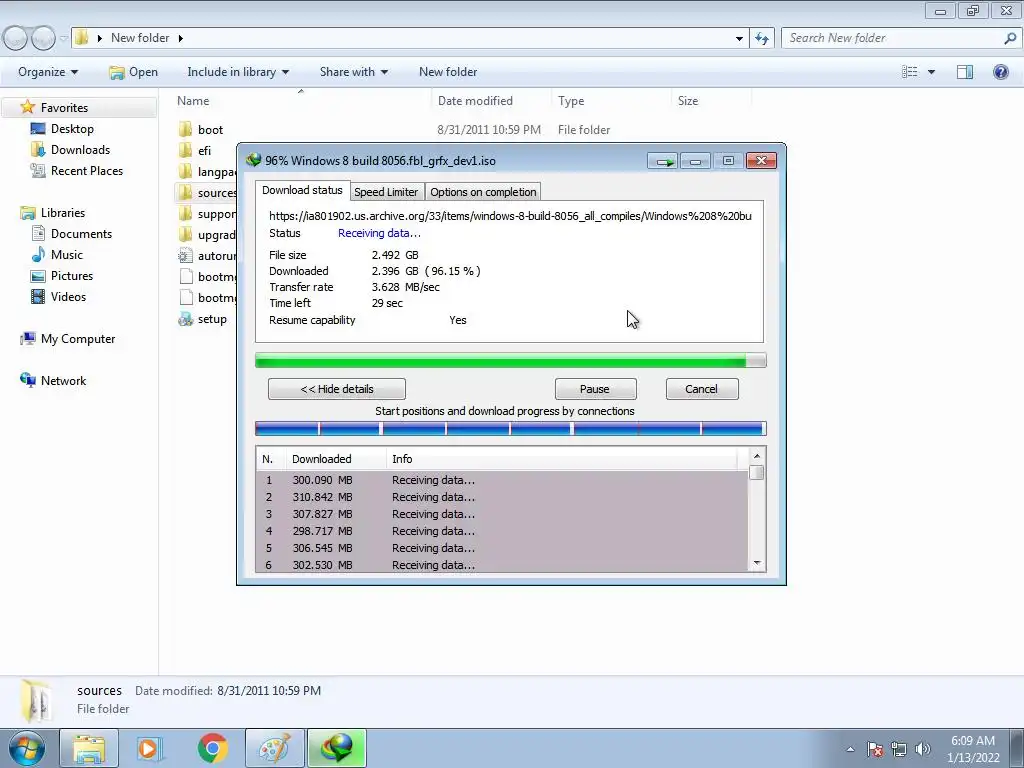Switch to the Speed Limiter tab
The image size is (1024, 768).
[386, 192]
